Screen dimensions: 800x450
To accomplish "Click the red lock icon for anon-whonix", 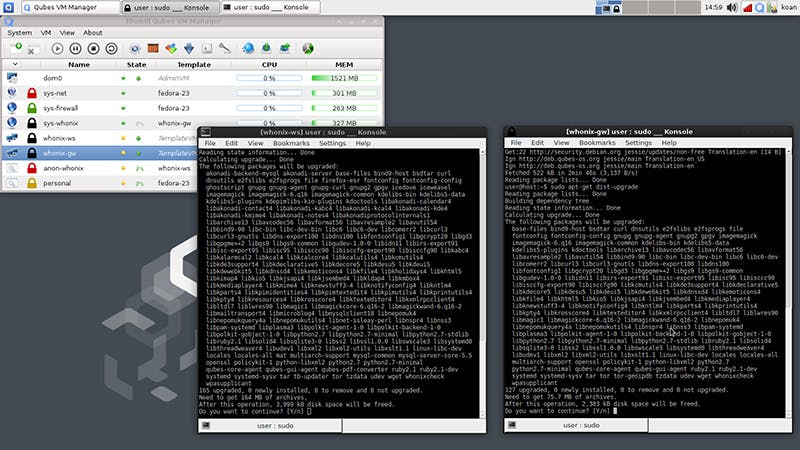I will (x=32, y=168).
